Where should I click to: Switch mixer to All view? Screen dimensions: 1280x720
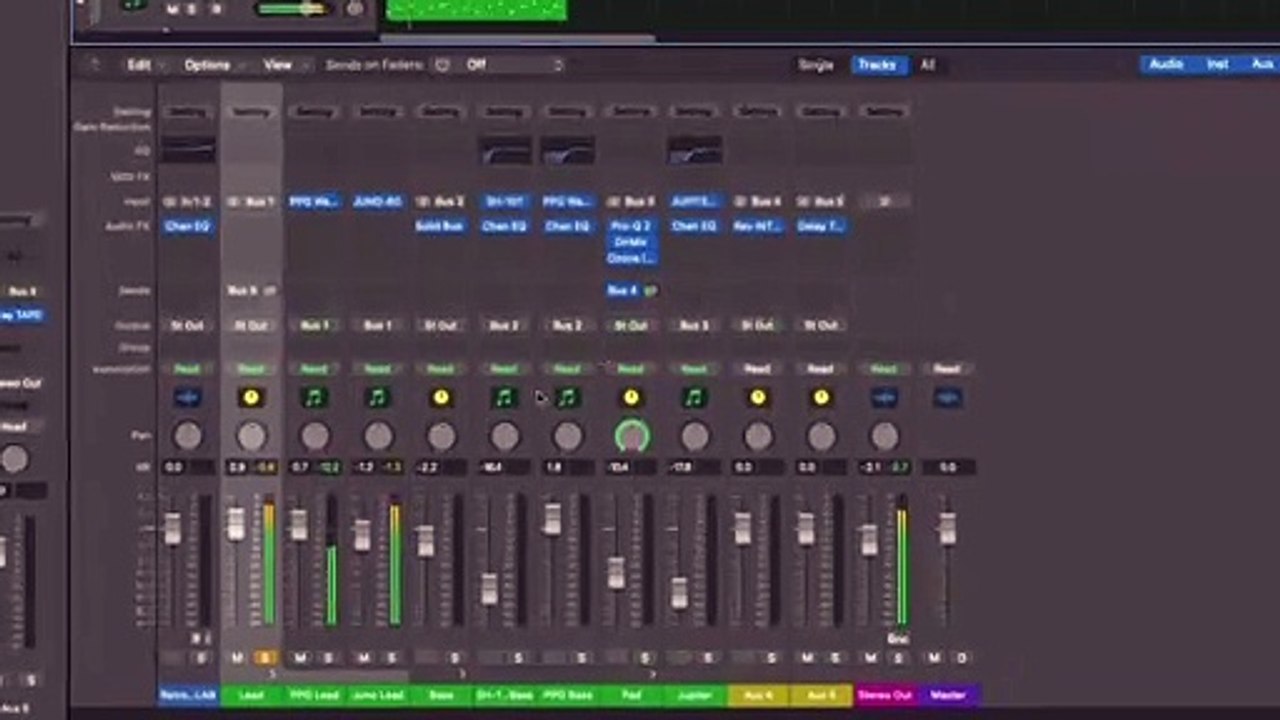pyautogui.click(x=928, y=65)
